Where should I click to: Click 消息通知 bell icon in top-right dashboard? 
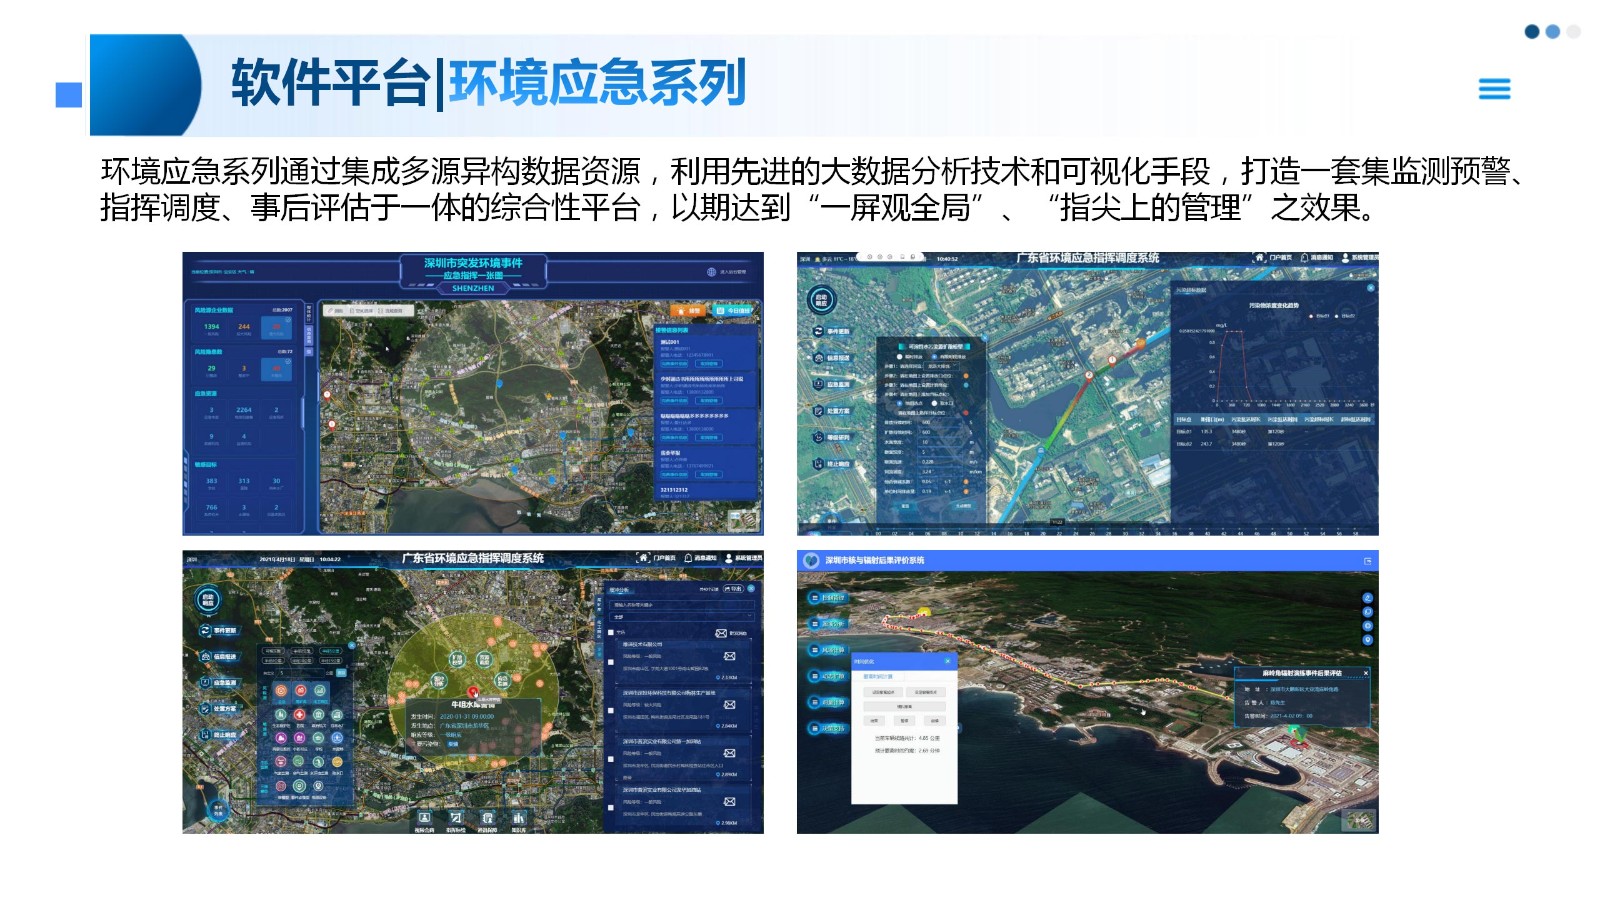coord(1303,258)
